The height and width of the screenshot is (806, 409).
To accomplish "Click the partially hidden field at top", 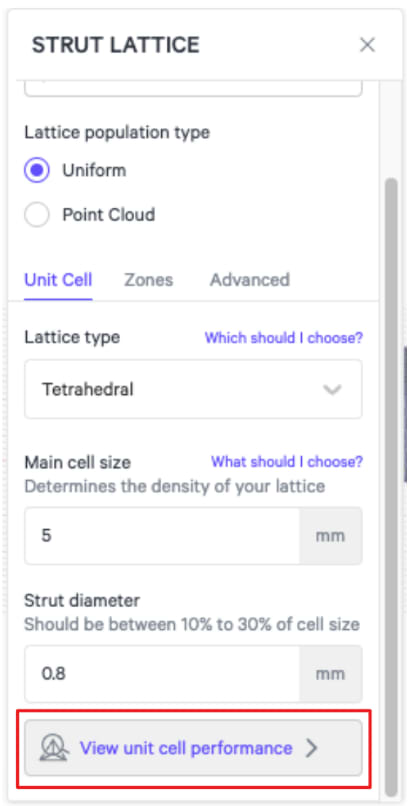I will pyautogui.click(x=193, y=88).
